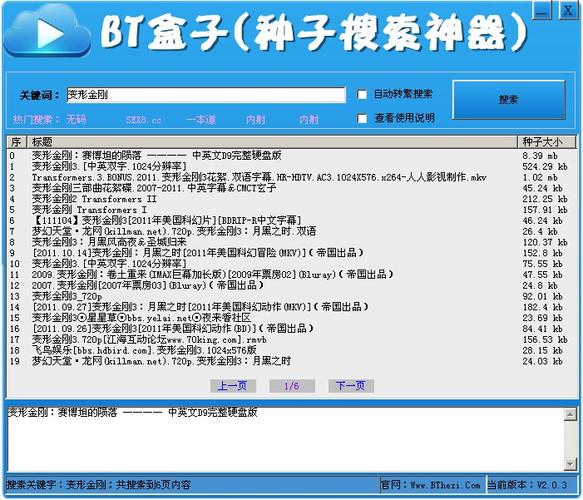Click scroll-down arrow in bottom text box
Image resolution: width=583 pixels, height=500 pixels.
570,464
